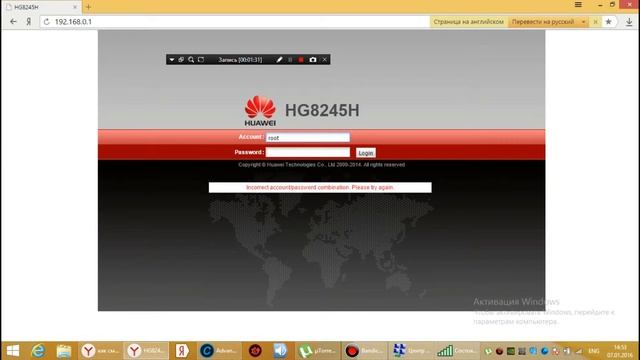Click the taskbar clock and date

[620, 351]
